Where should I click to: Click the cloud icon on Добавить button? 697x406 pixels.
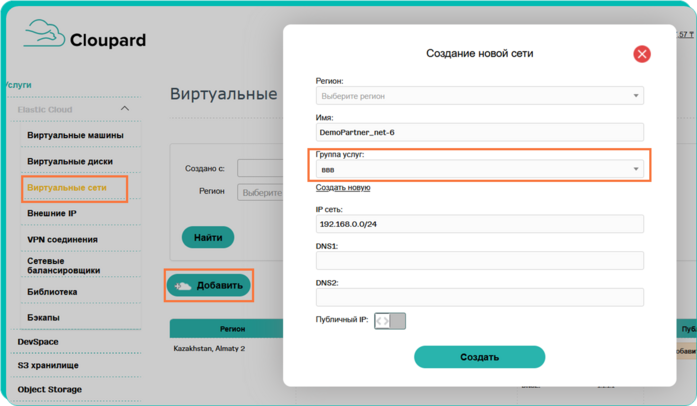click(183, 286)
